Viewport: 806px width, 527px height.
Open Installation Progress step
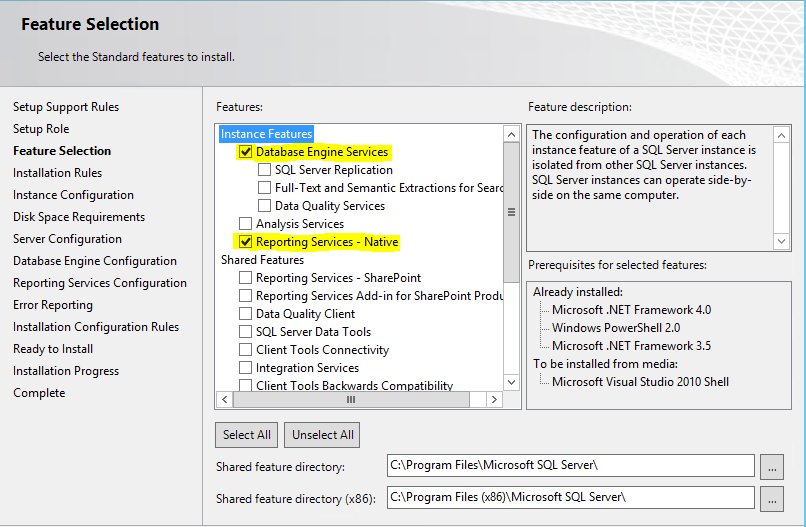66,371
